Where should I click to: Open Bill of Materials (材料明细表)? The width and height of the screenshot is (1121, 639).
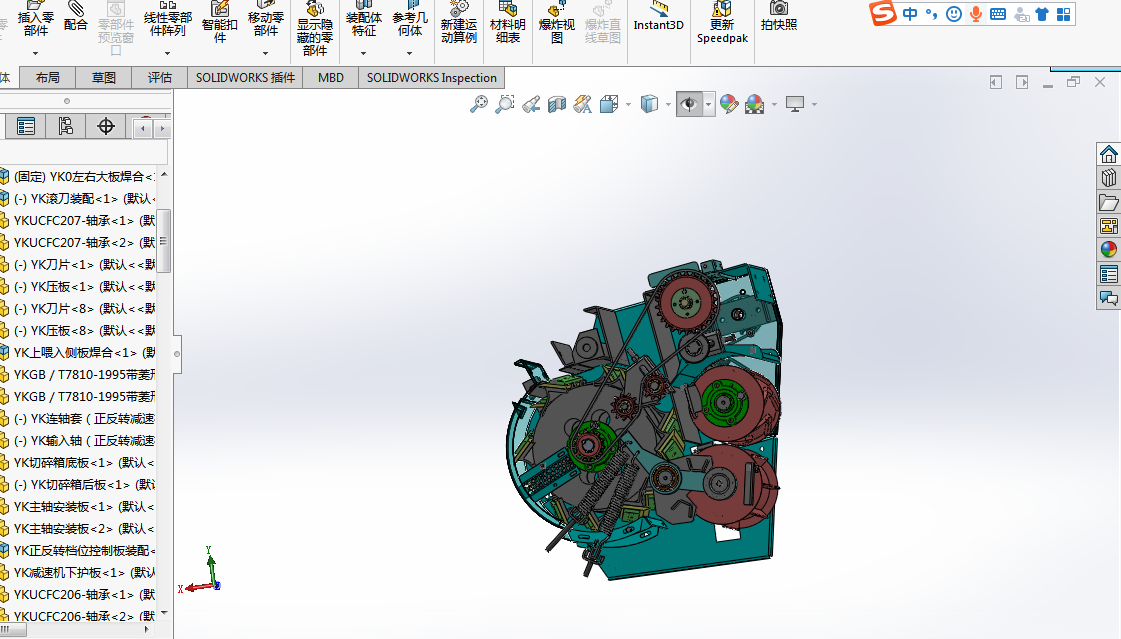click(508, 23)
